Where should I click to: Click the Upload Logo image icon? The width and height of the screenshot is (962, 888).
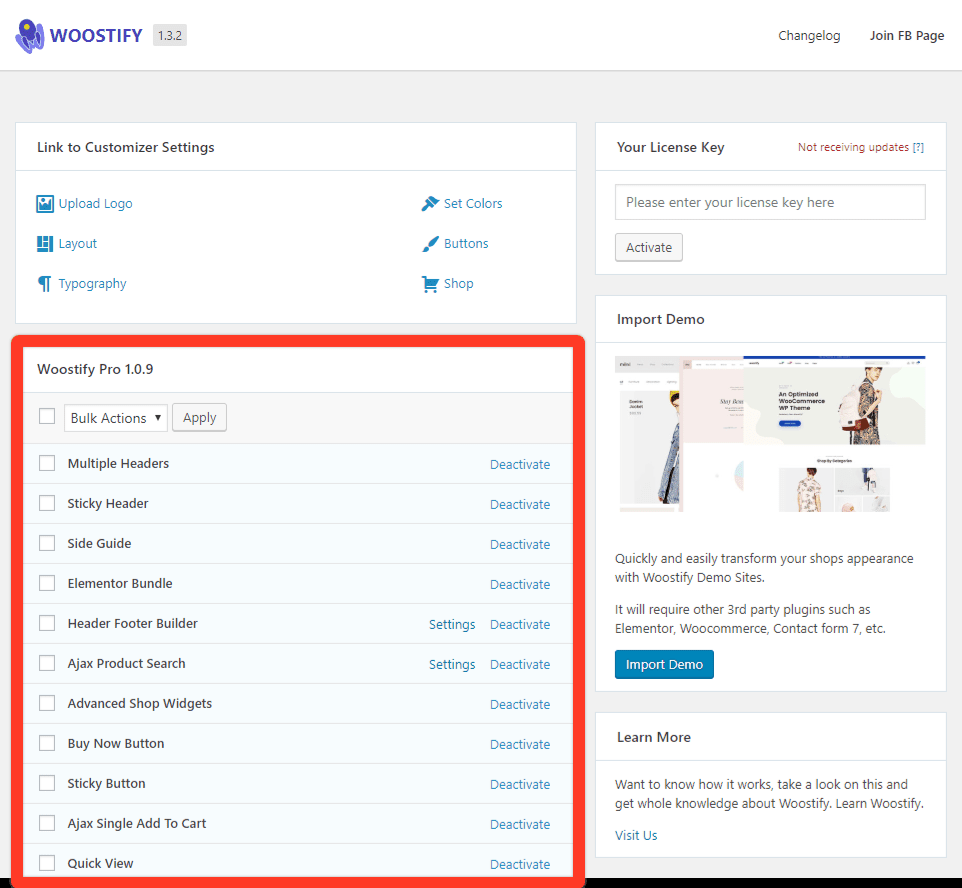45,204
